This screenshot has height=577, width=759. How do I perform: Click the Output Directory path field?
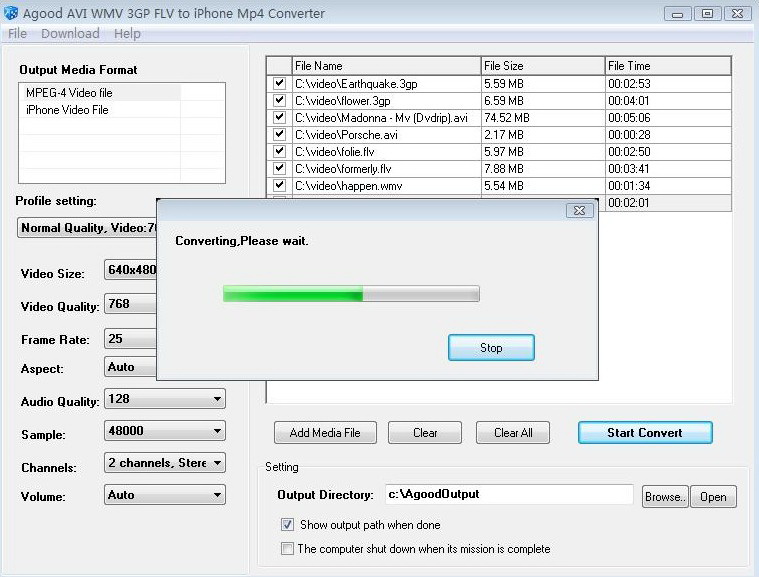tap(509, 494)
